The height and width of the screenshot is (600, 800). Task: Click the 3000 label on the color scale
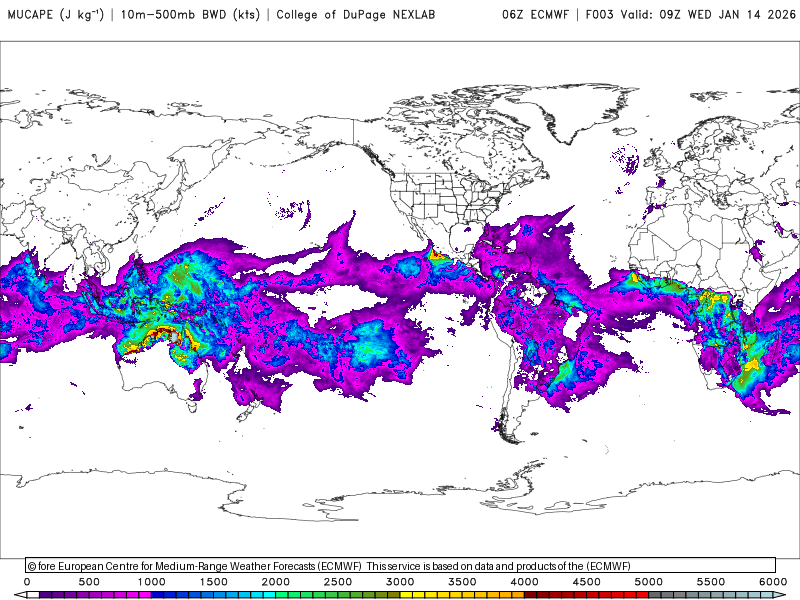pyautogui.click(x=400, y=582)
